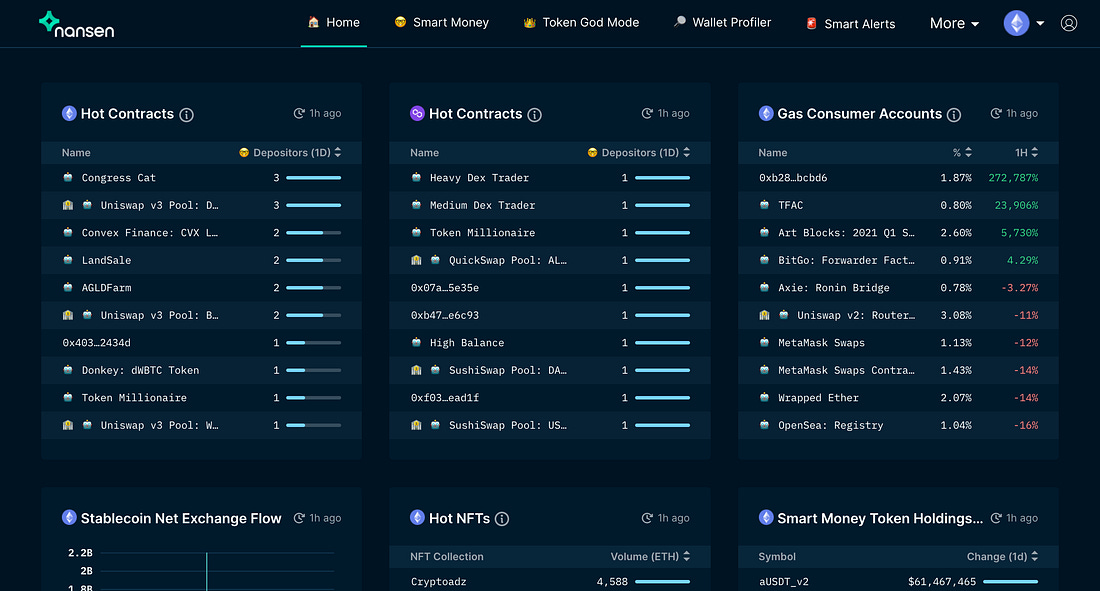The width and height of the screenshot is (1100, 591).
Task: Open the Smart Alerts tab
Action: (851, 23)
